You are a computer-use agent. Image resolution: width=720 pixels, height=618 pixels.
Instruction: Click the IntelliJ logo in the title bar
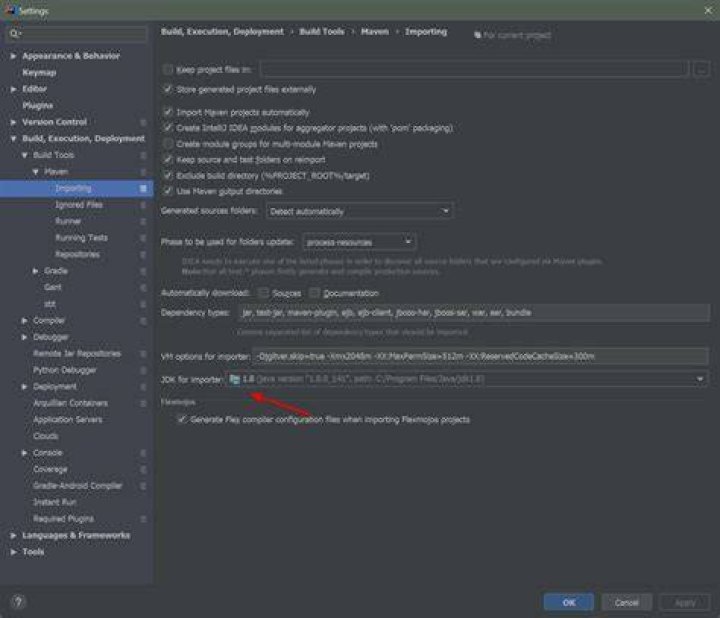click(9, 10)
